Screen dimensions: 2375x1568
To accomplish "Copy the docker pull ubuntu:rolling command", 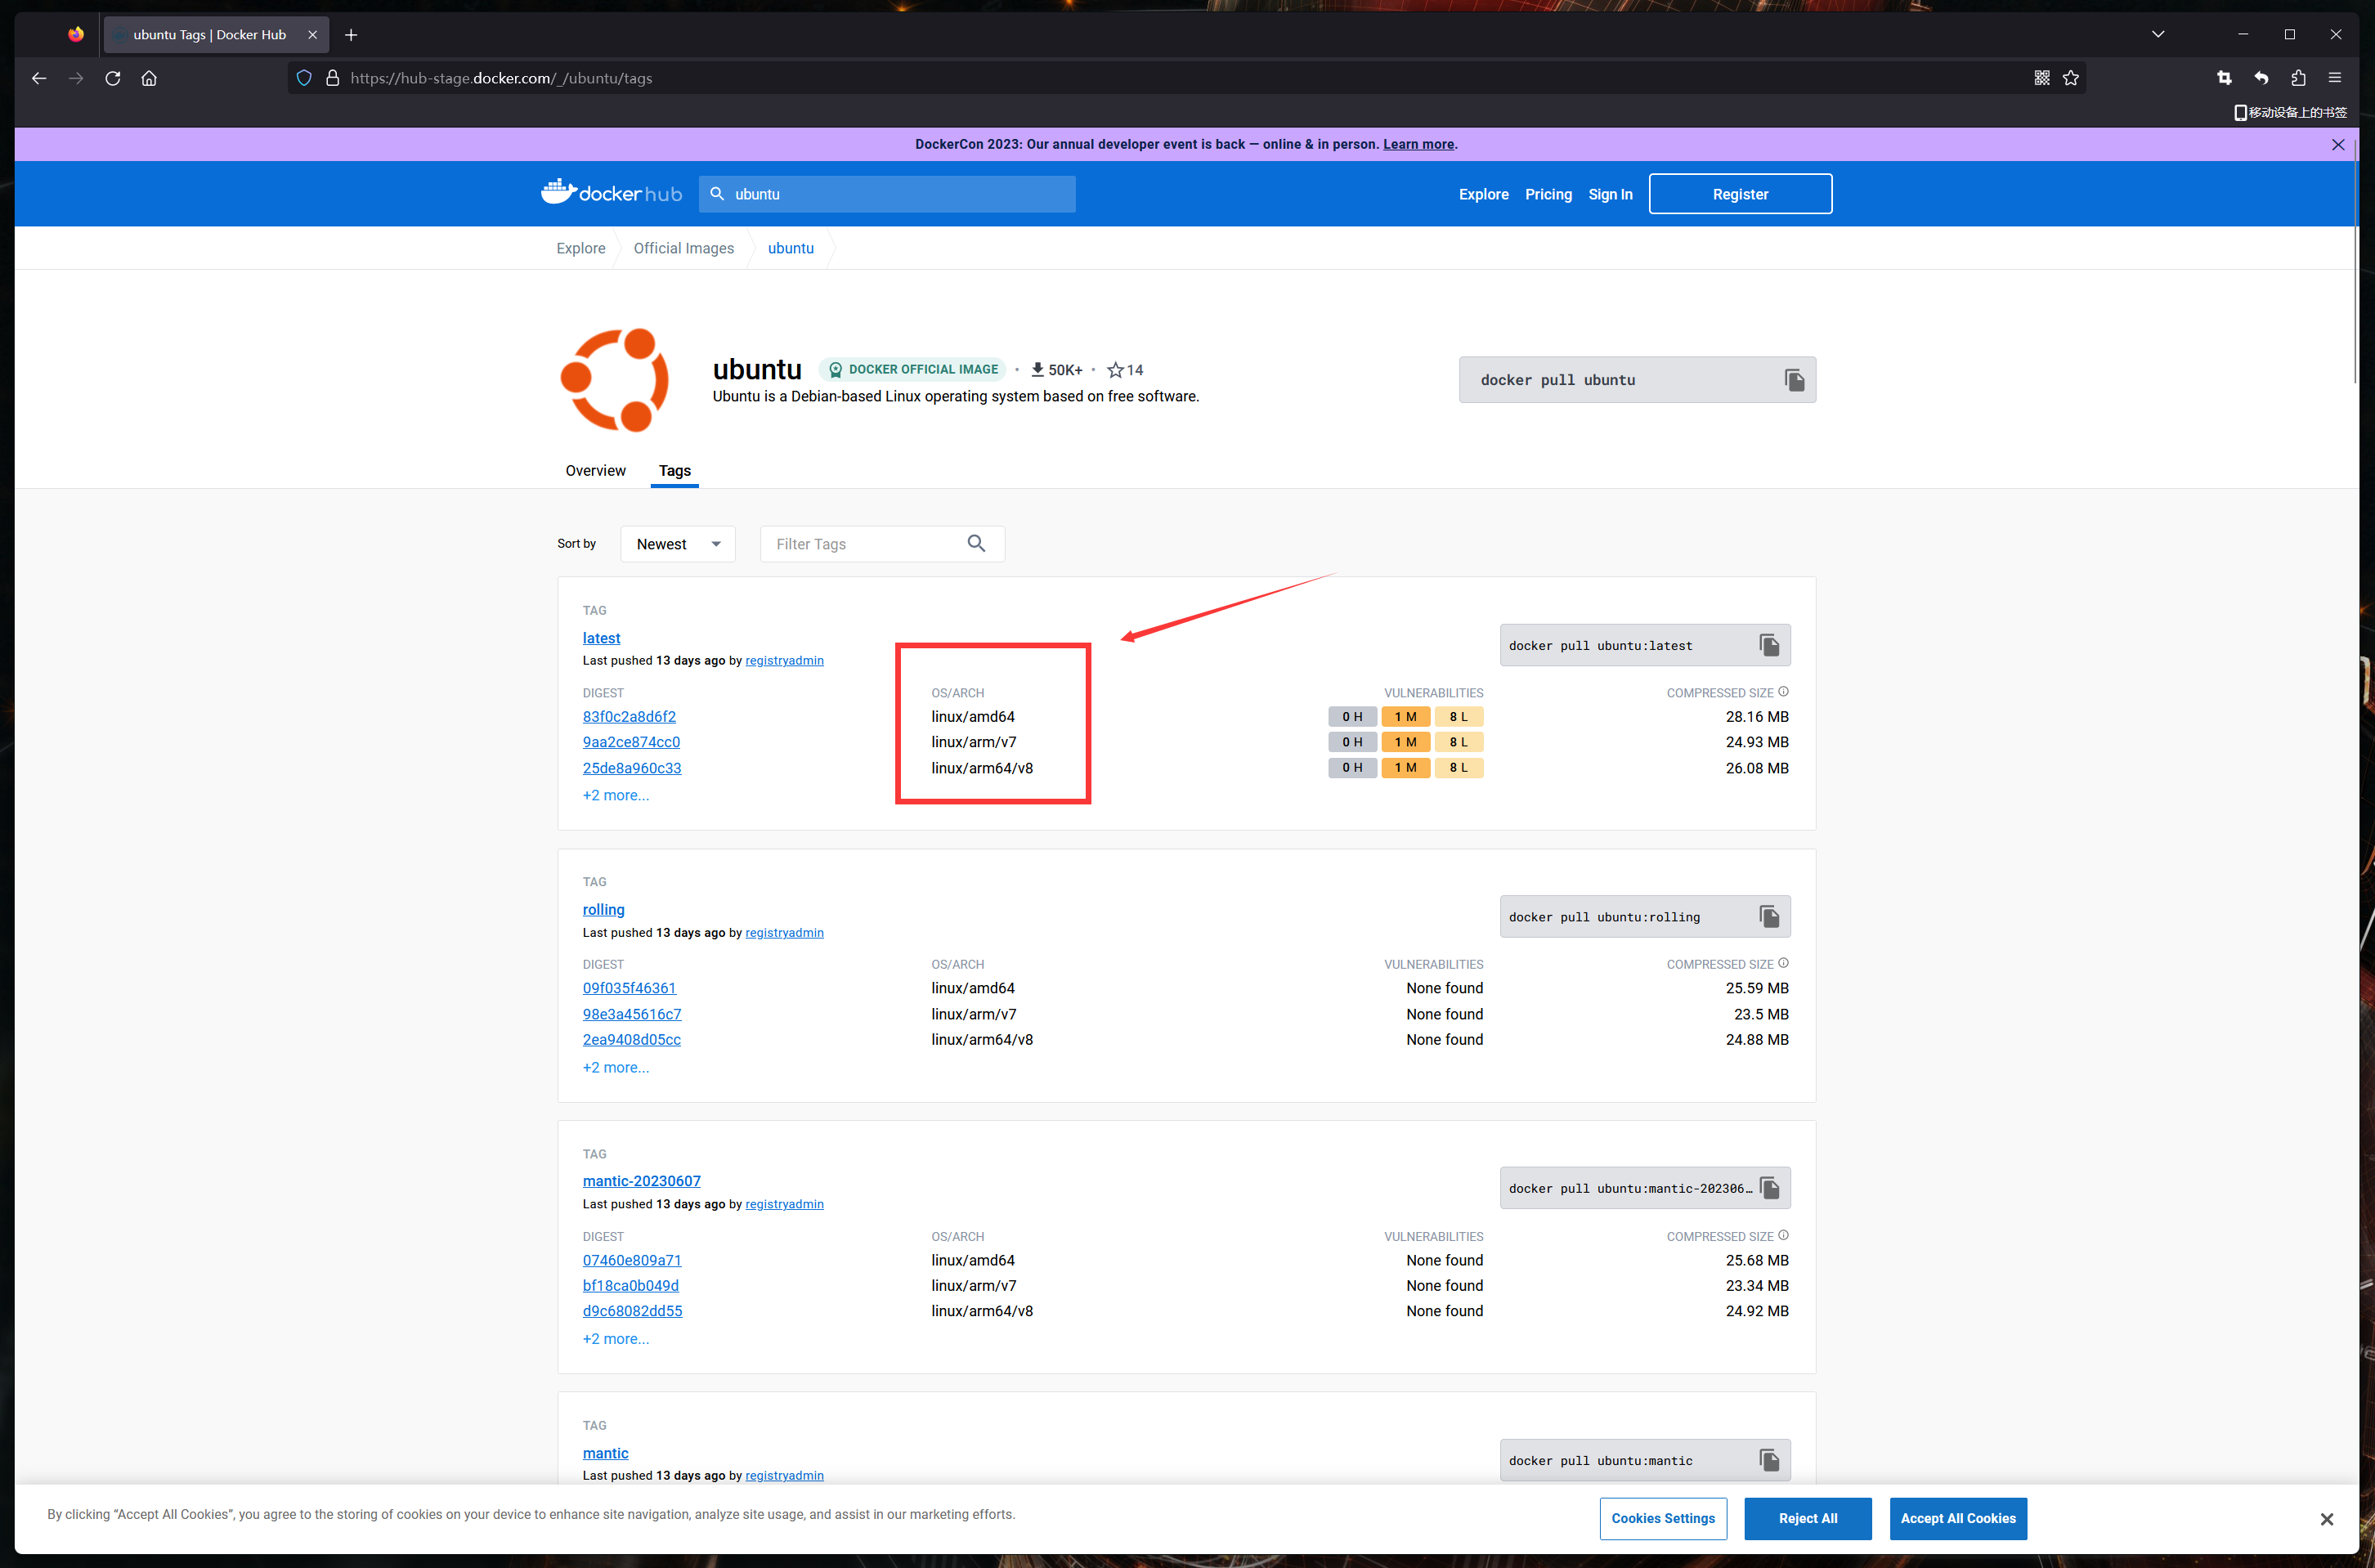I will coord(1768,917).
